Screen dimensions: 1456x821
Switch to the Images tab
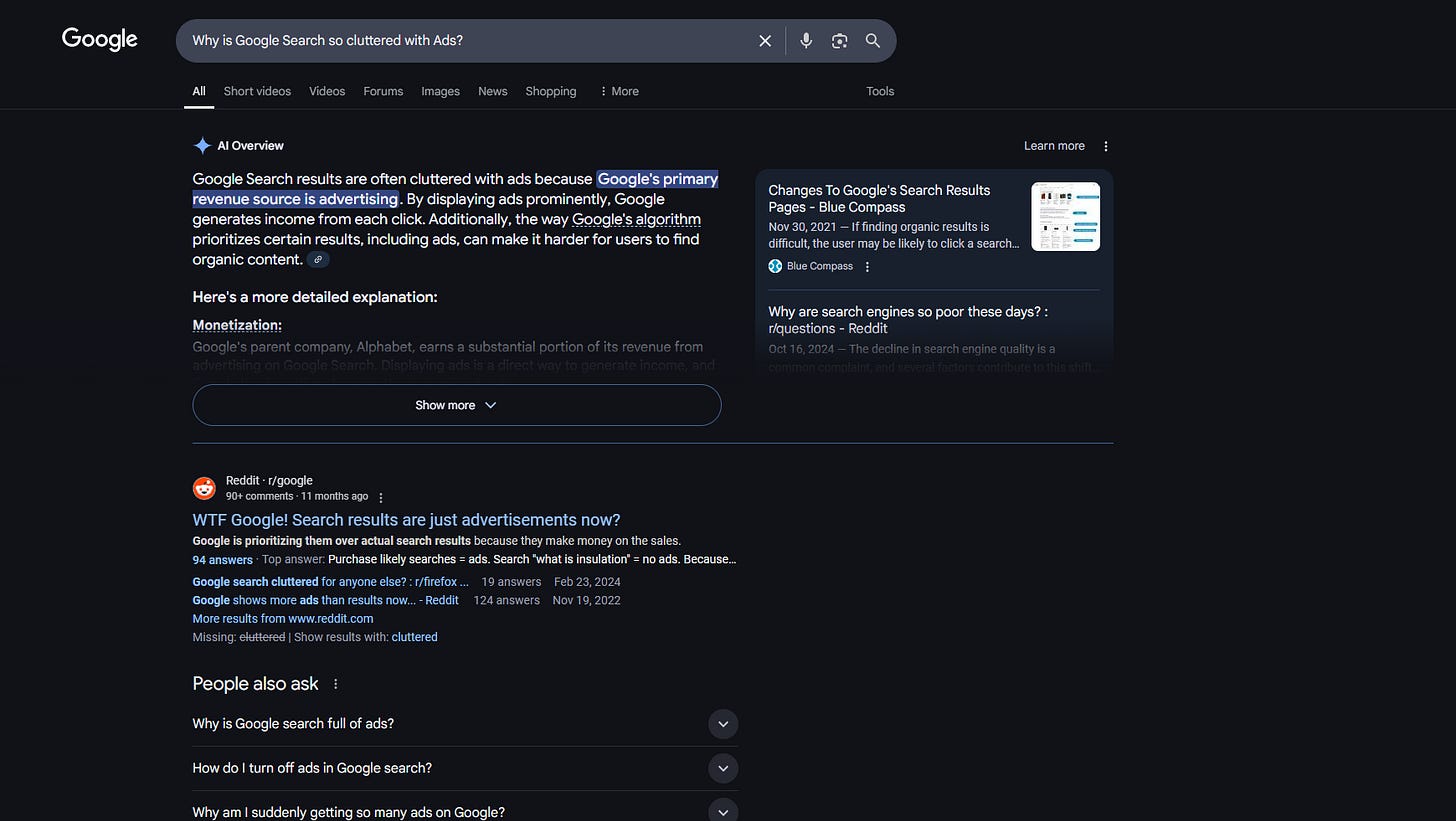pos(440,91)
